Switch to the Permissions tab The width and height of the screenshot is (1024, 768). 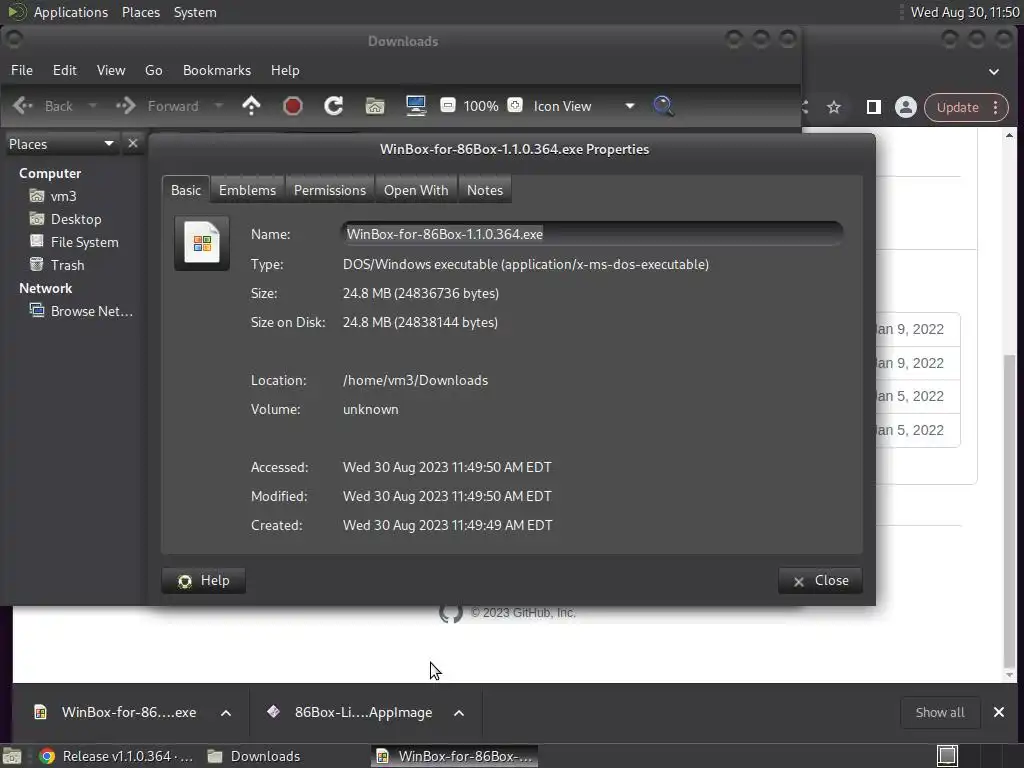pyautogui.click(x=330, y=190)
